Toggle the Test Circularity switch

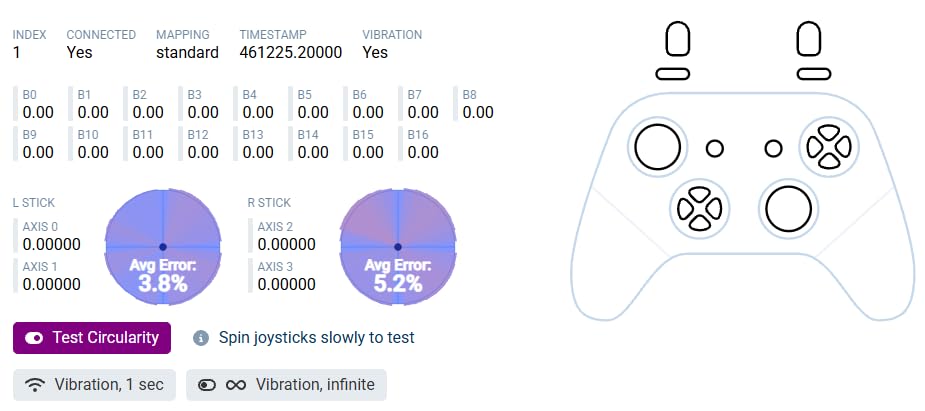click(x=35, y=338)
